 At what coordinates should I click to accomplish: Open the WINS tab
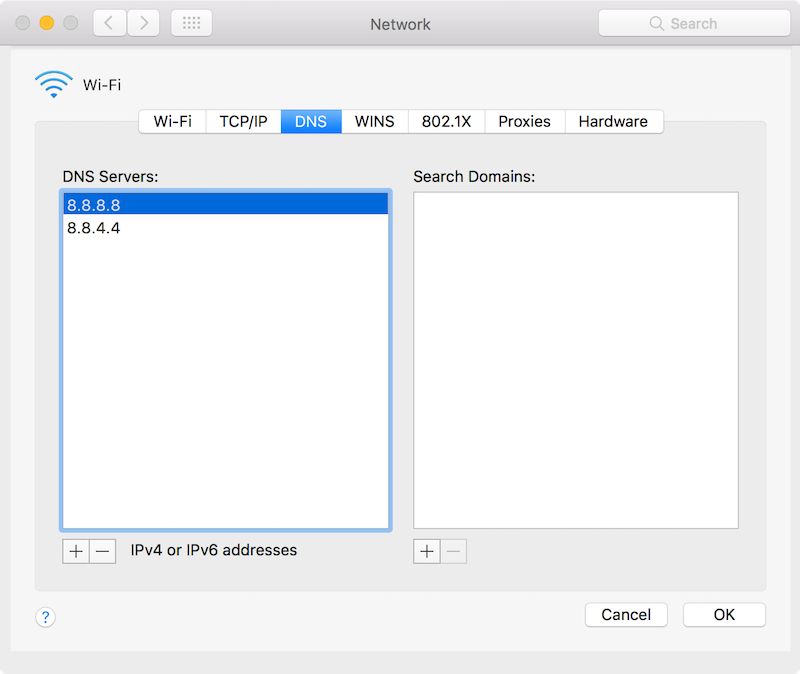click(x=374, y=121)
